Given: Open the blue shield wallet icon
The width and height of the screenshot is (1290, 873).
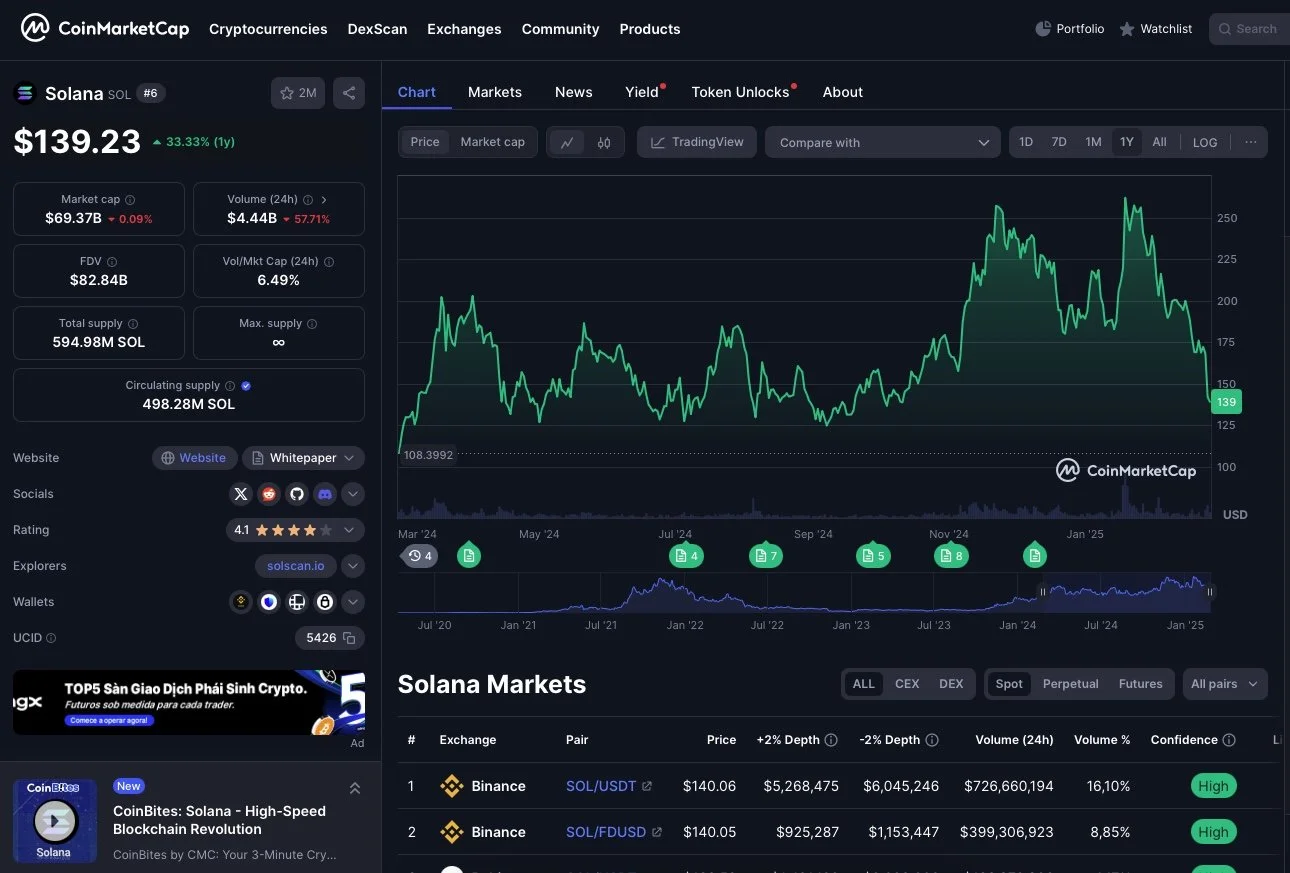Looking at the screenshot, I should 268,602.
